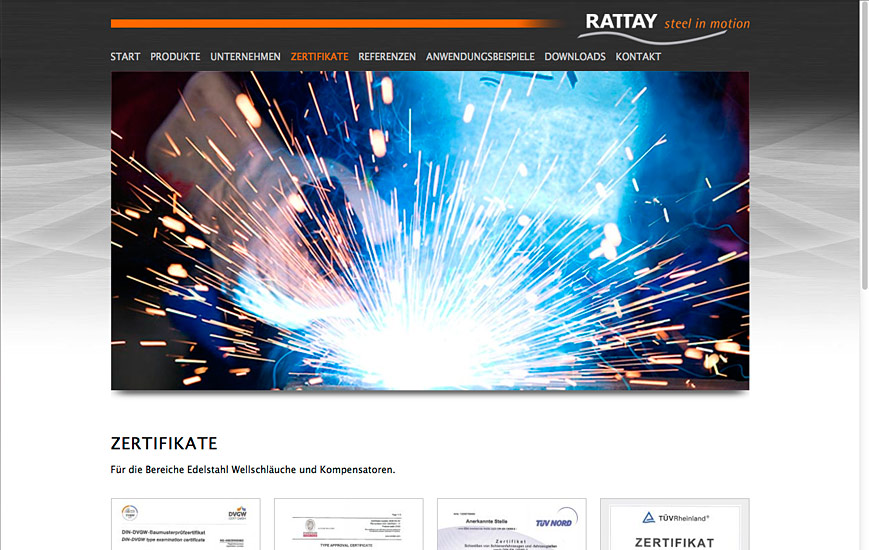Open REFERENZEN in the navigation
869x550 pixels.
[x=387, y=57]
